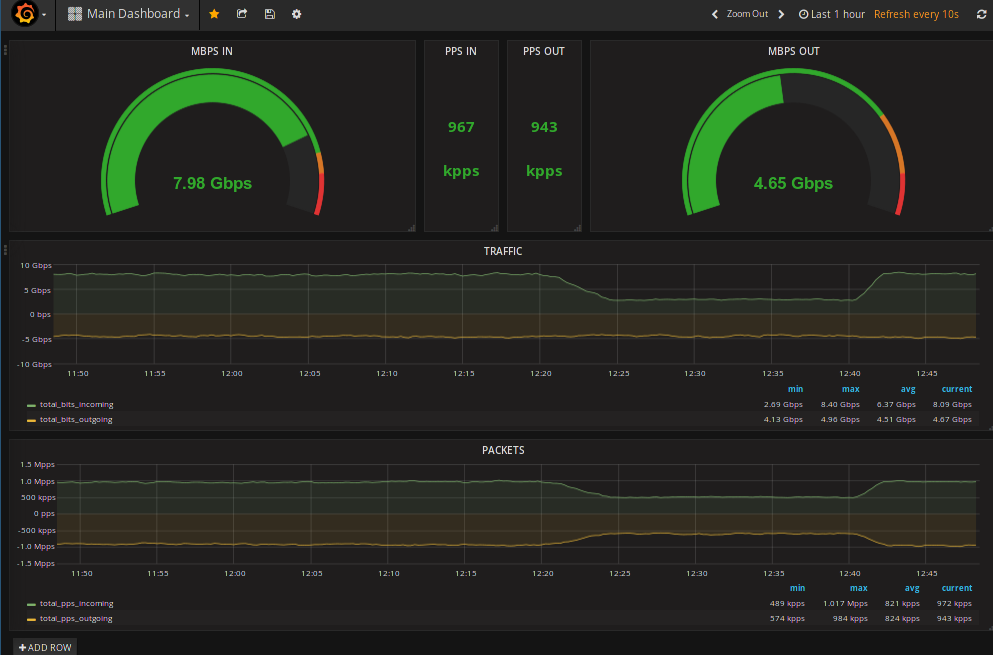Open the TRAFFIC panel title menu

(503, 252)
